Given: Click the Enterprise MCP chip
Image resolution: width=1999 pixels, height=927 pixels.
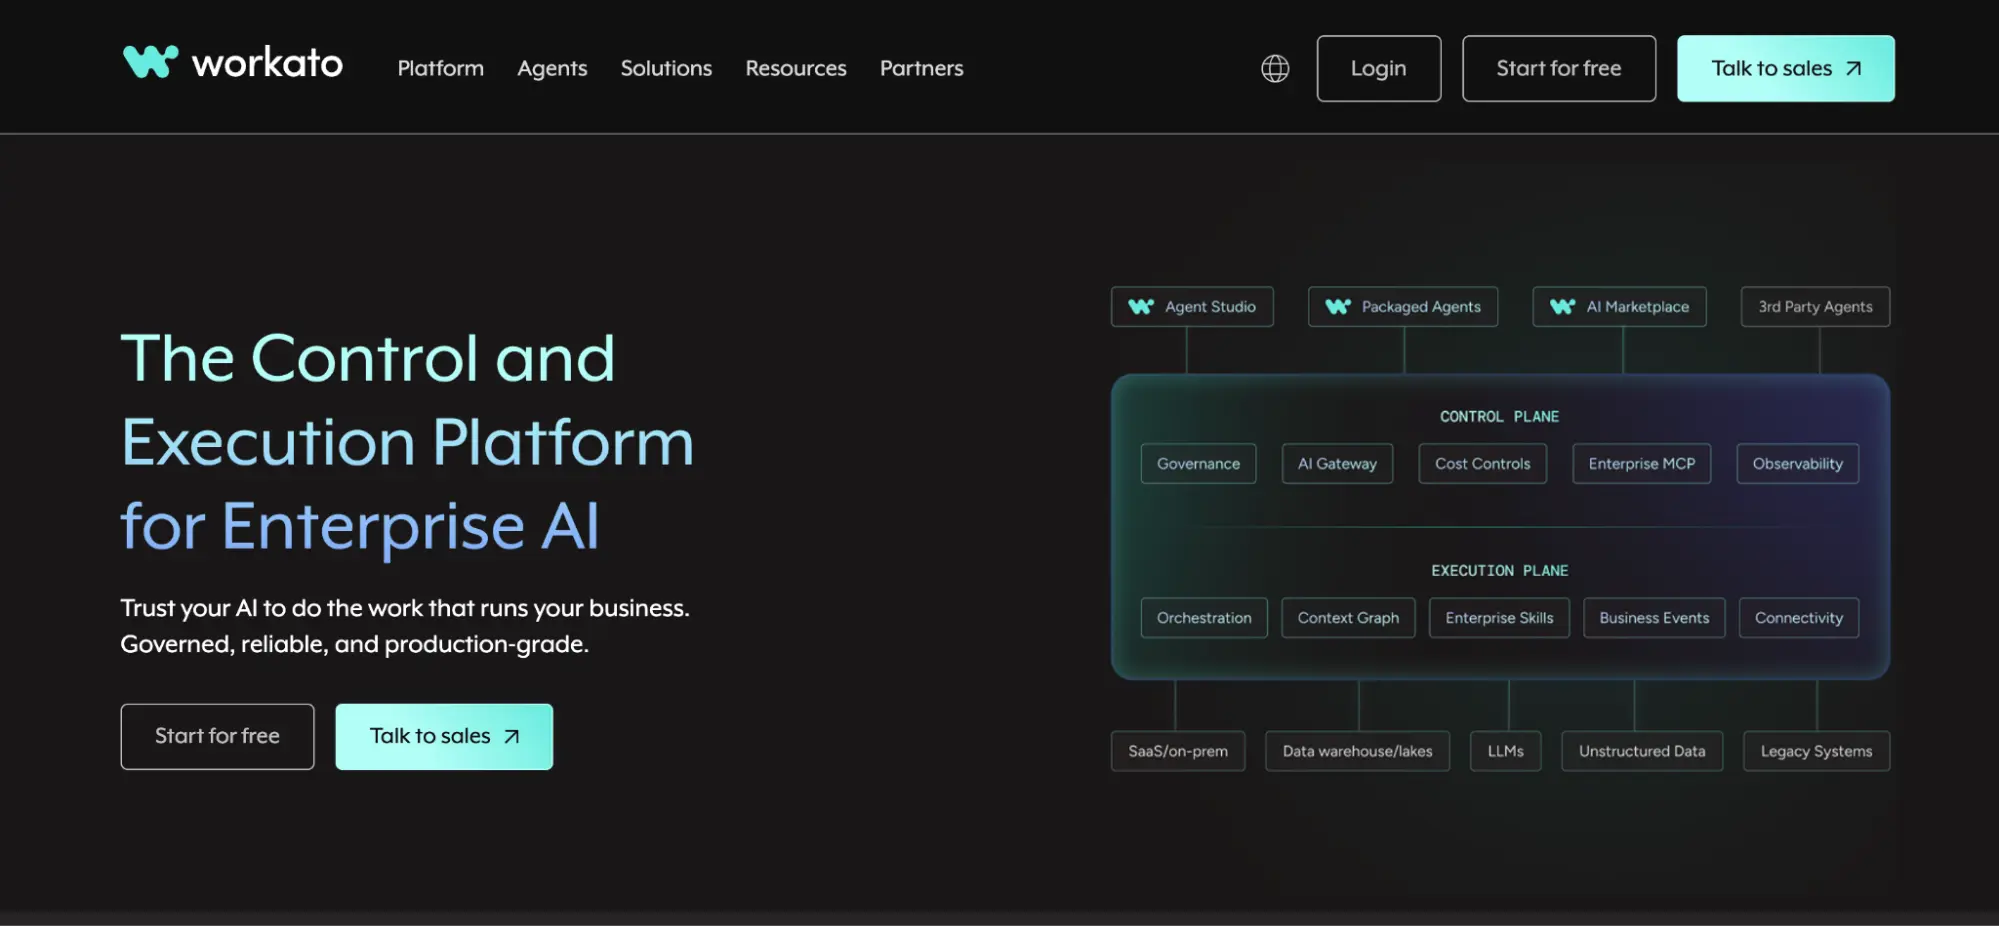Looking at the screenshot, I should 1642,464.
